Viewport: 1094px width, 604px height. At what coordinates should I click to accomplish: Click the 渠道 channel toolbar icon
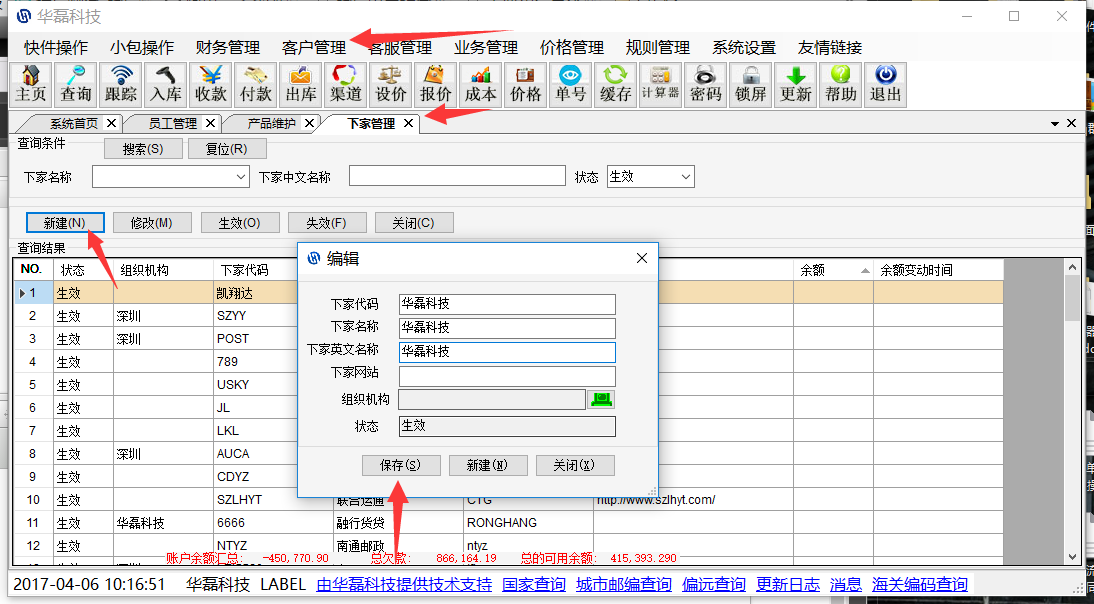click(x=346, y=84)
